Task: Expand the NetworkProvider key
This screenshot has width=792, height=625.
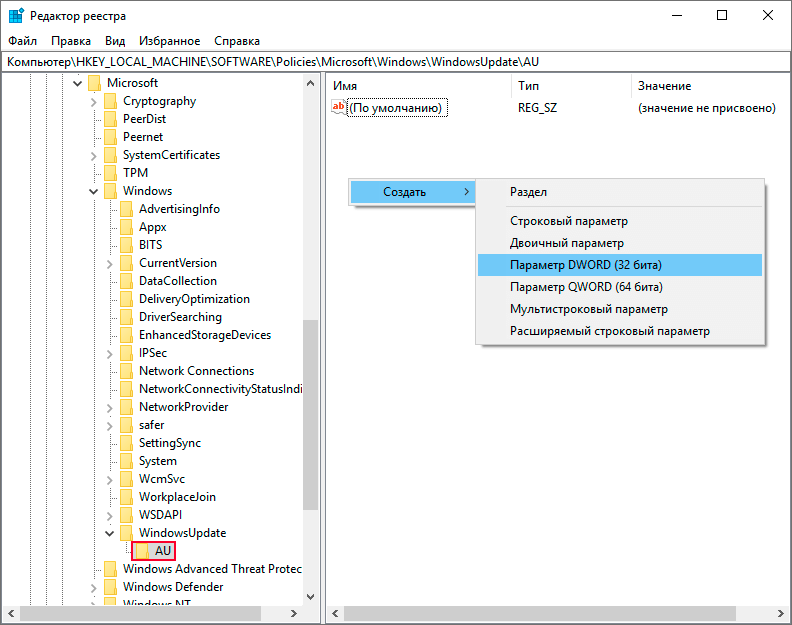Action: pos(110,408)
